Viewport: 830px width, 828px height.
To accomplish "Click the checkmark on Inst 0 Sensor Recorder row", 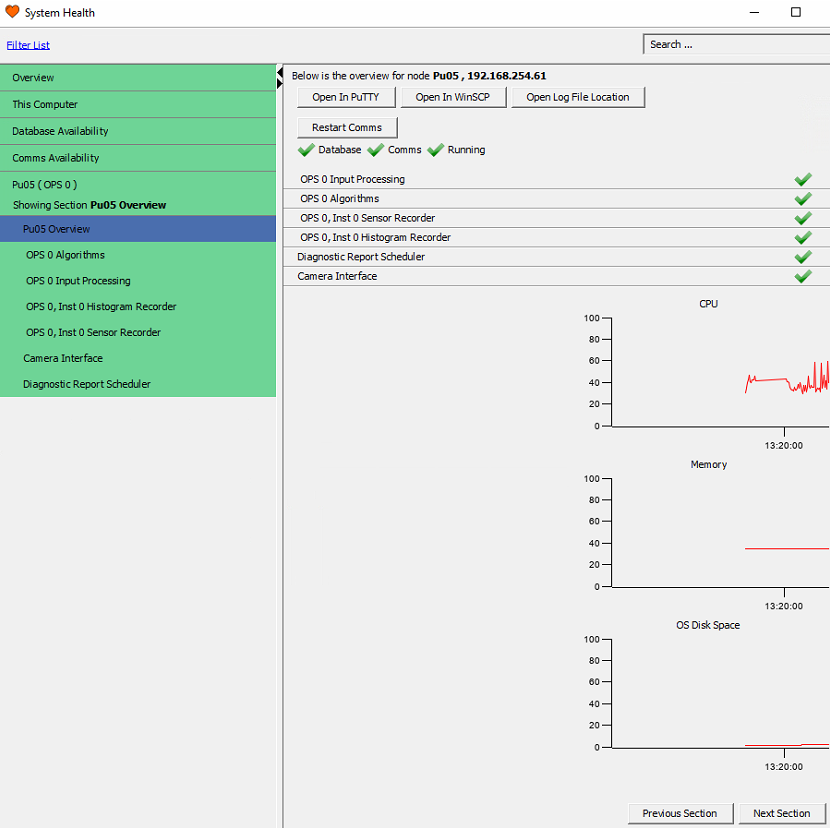I will [803, 218].
